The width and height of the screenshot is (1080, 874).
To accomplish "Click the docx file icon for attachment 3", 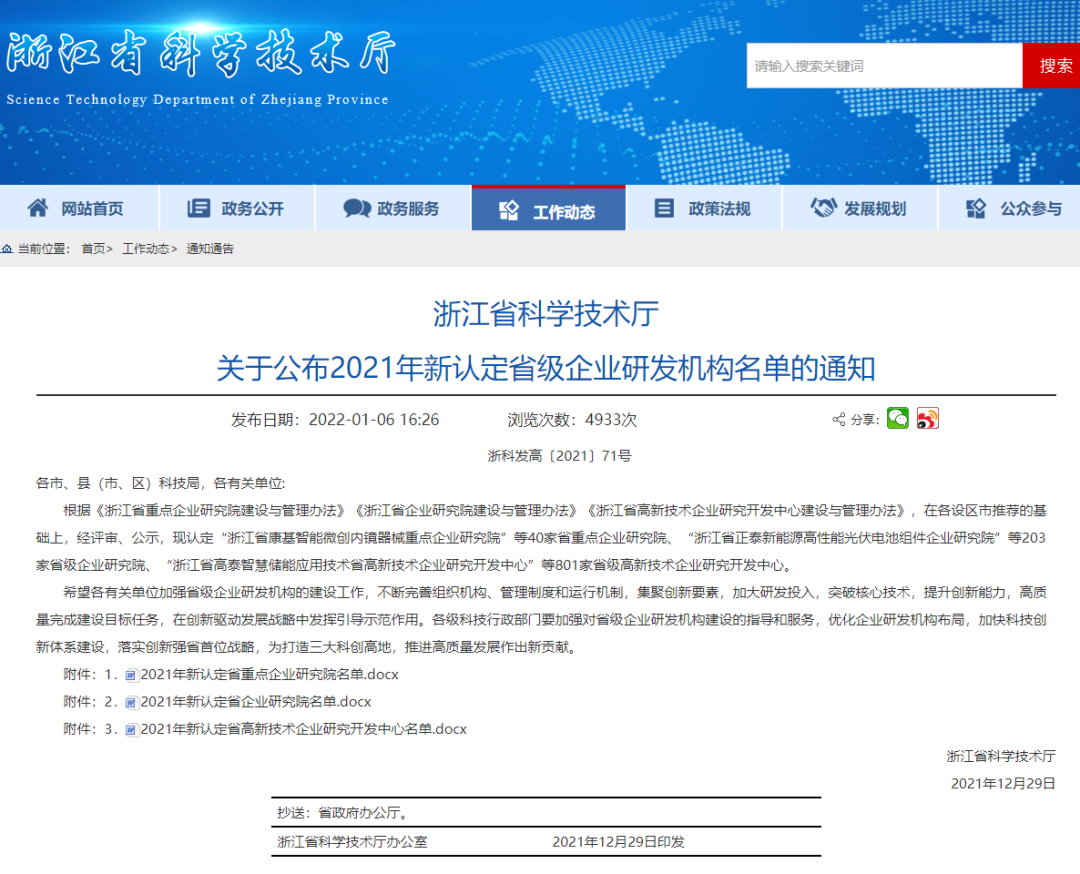I will pos(132,730).
